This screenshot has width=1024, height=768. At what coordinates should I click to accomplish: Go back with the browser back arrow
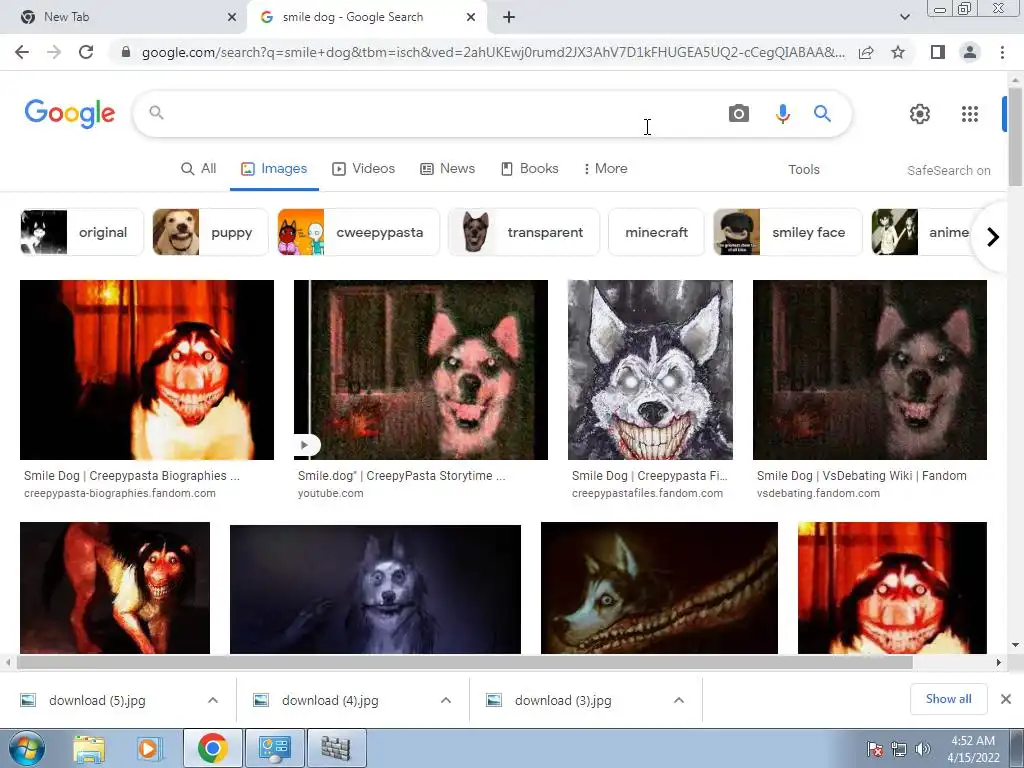[x=22, y=52]
